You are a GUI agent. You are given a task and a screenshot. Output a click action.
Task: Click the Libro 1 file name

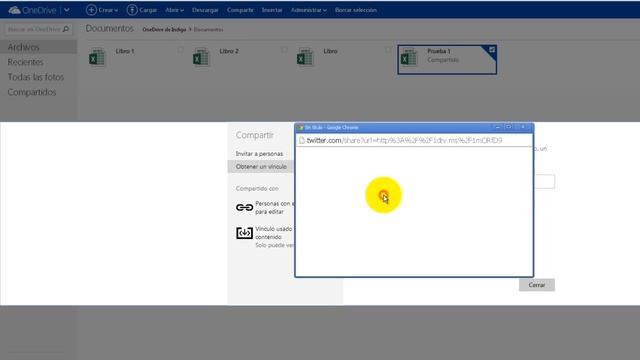(x=125, y=51)
